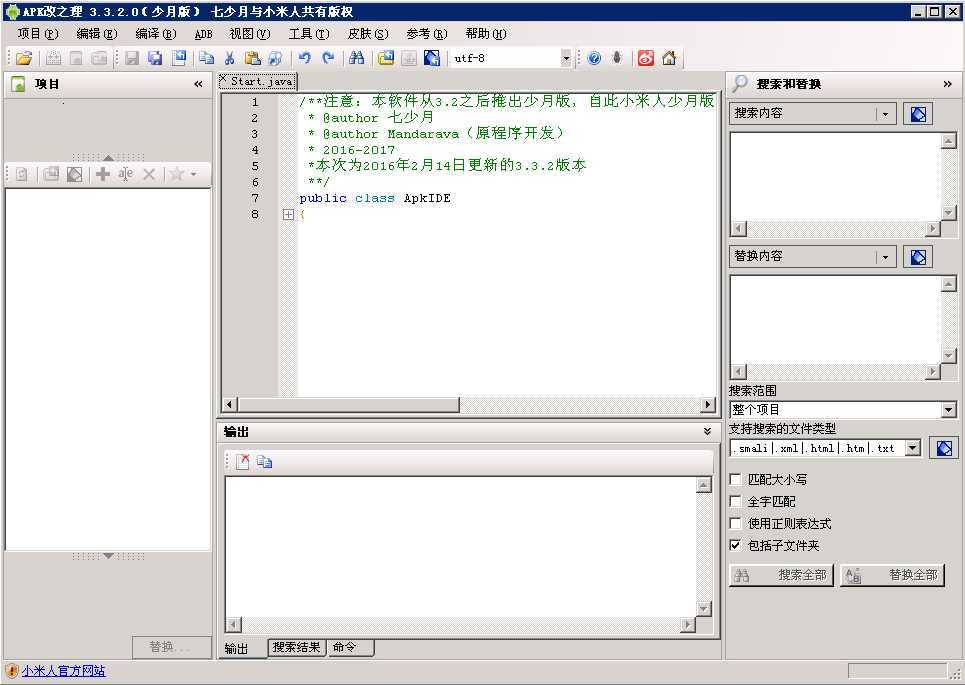This screenshot has height=685, width=965.
Task: Open the utf-8 encoding dropdown
Action: tap(565, 57)
